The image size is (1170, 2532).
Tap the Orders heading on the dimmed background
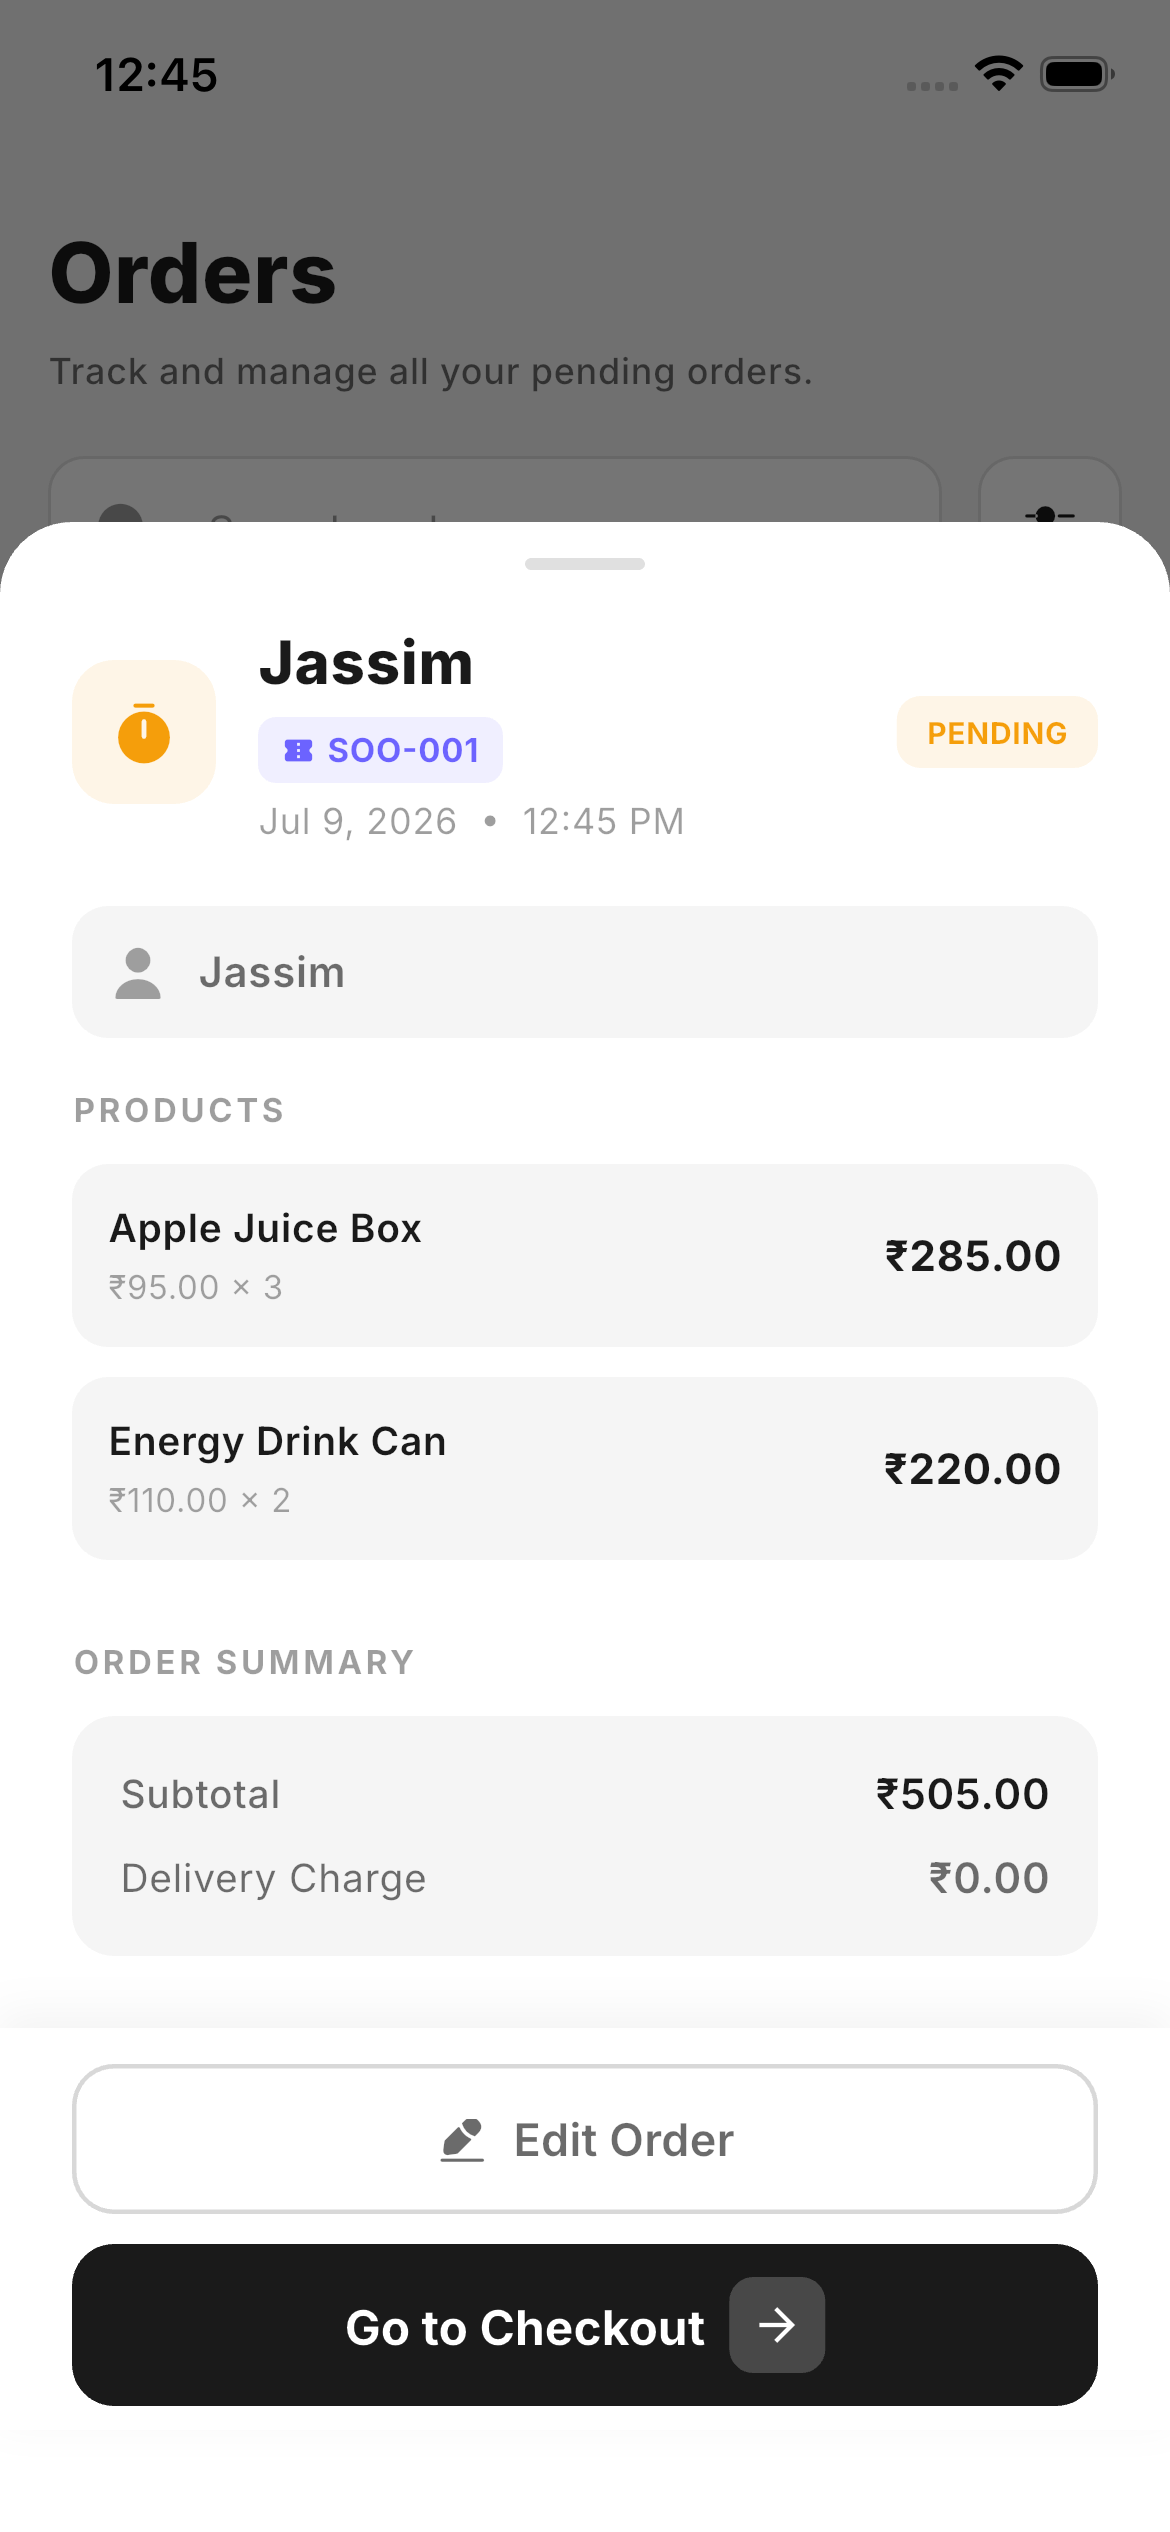point(193,273)
